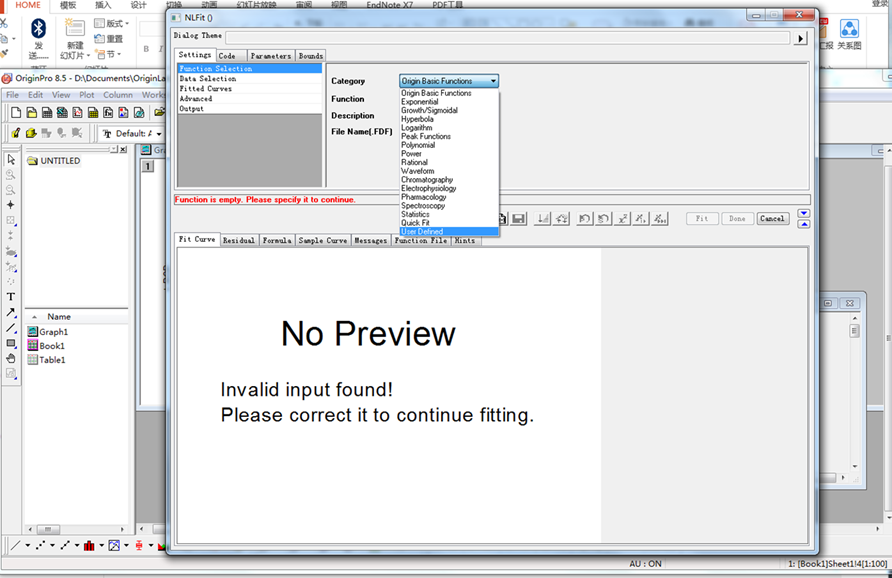This screenshot has width=892, height=578.
Task: Select the Rectangle tool in OriginPro
Action: [x=11, y=343]
